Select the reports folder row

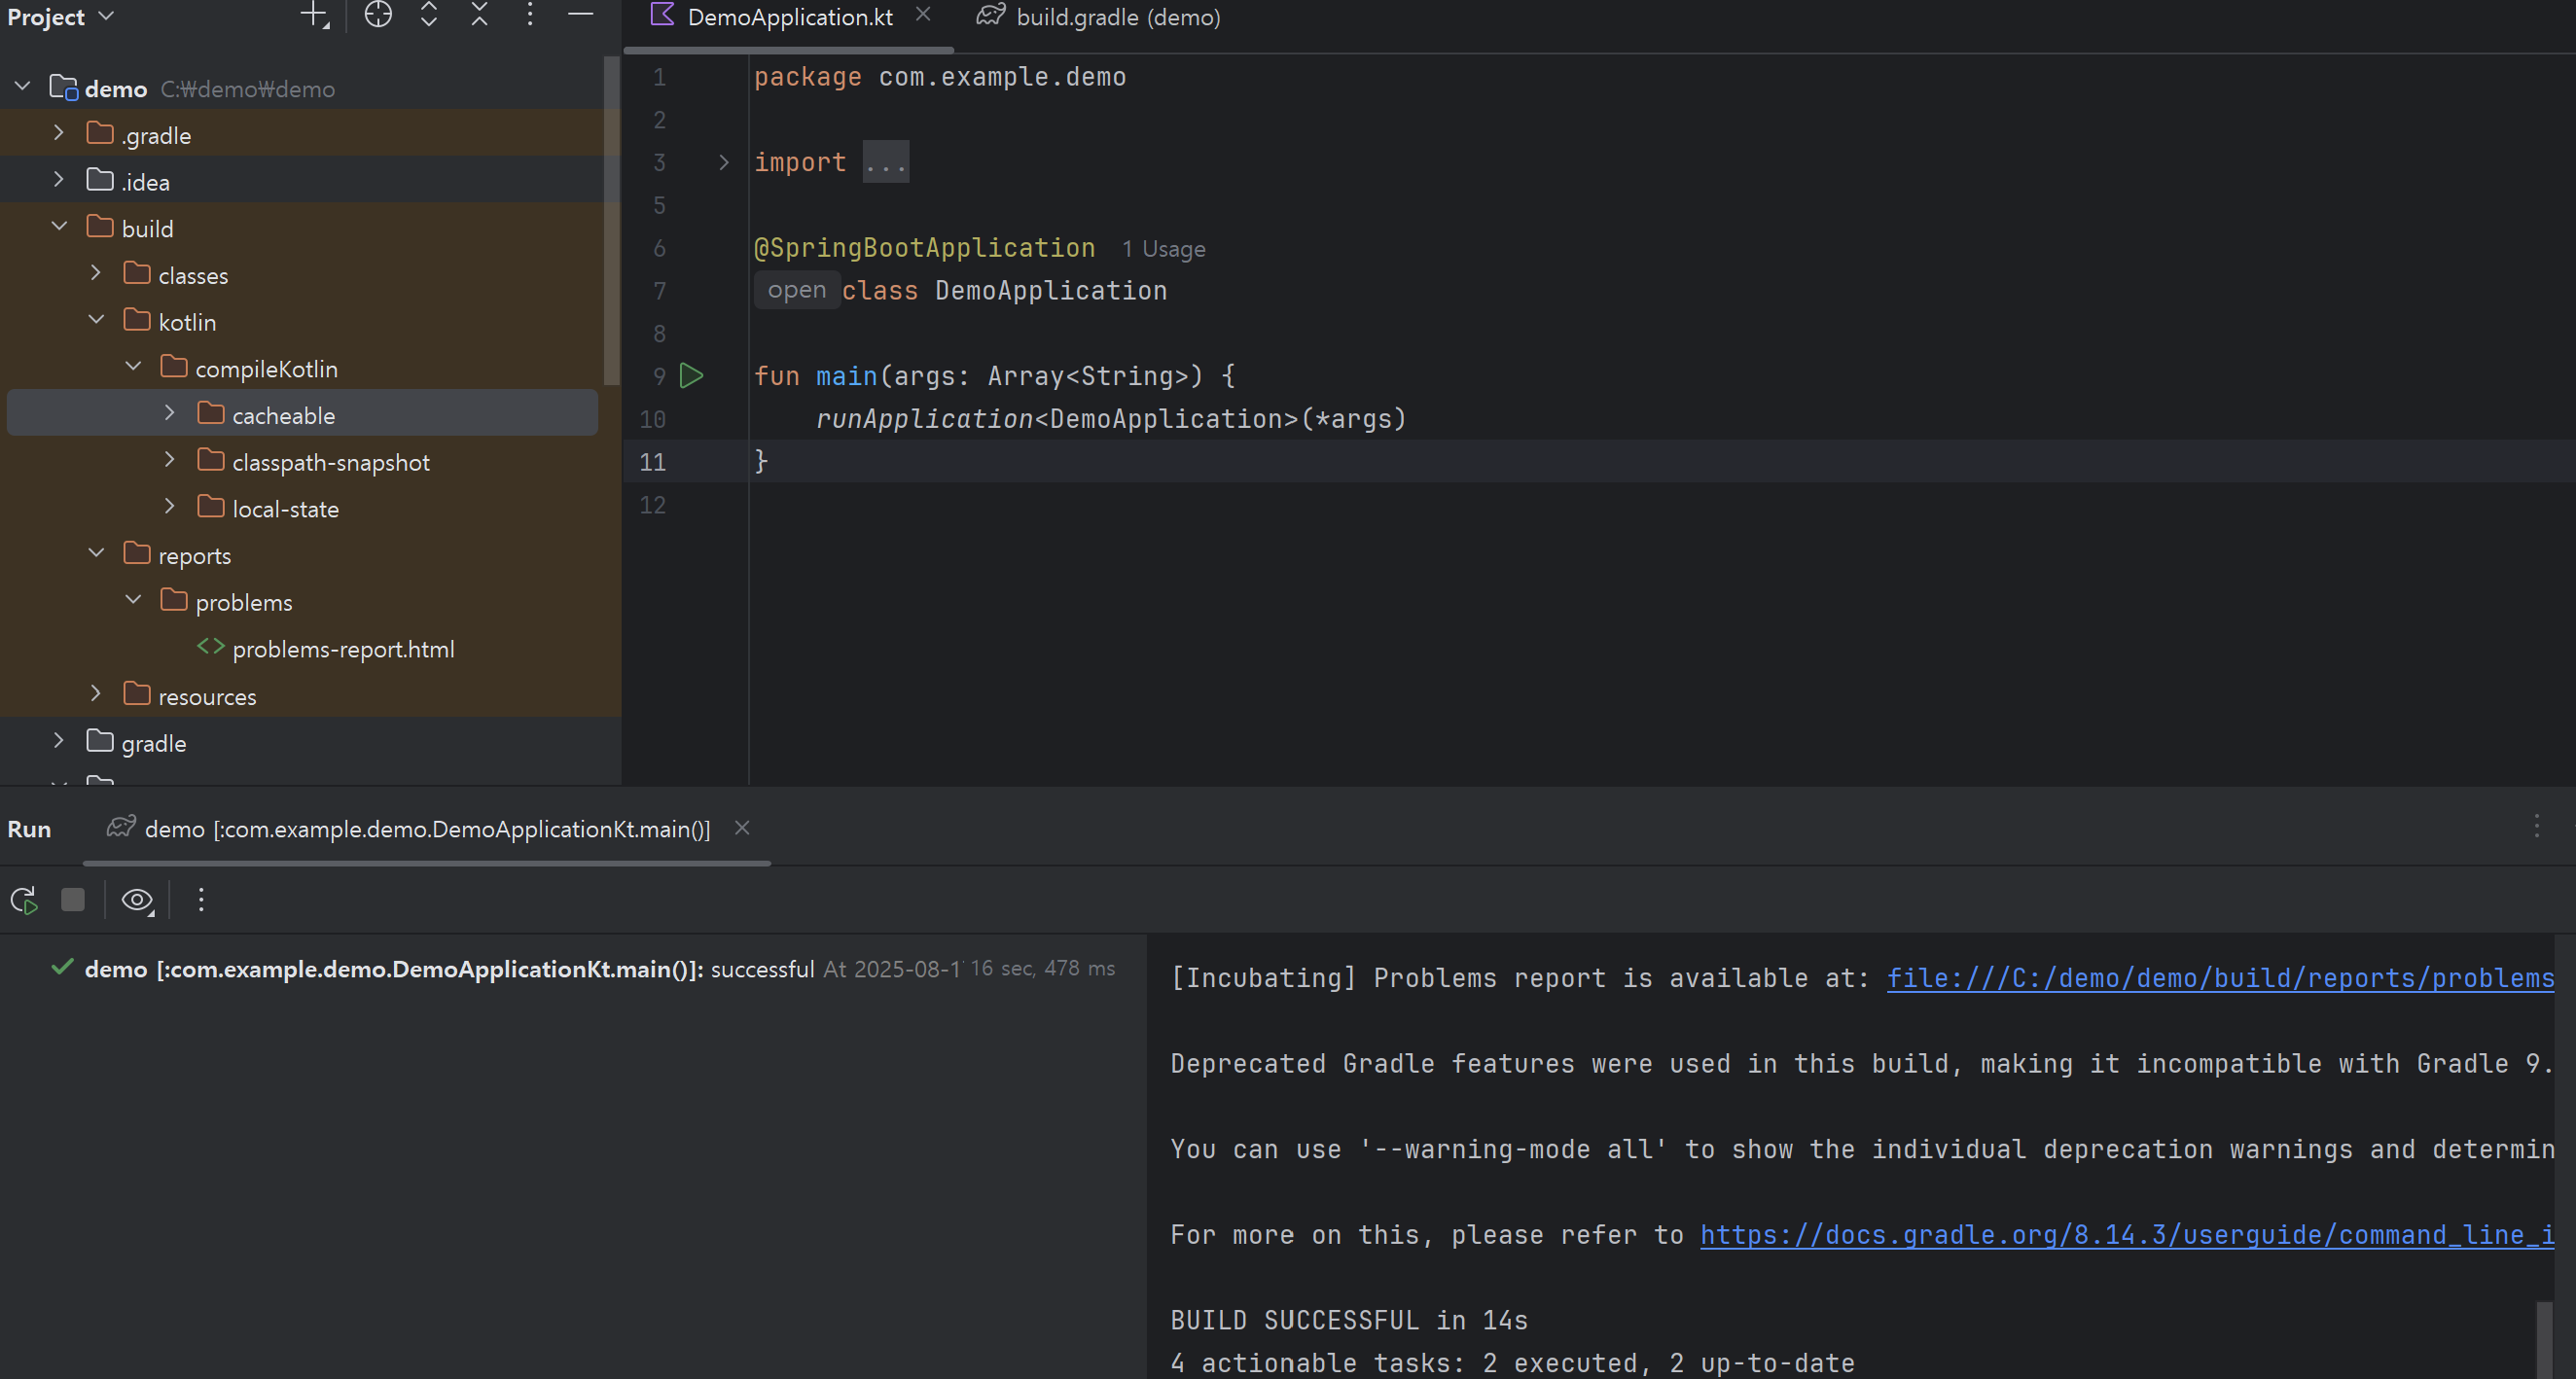[x=302, y=555]
